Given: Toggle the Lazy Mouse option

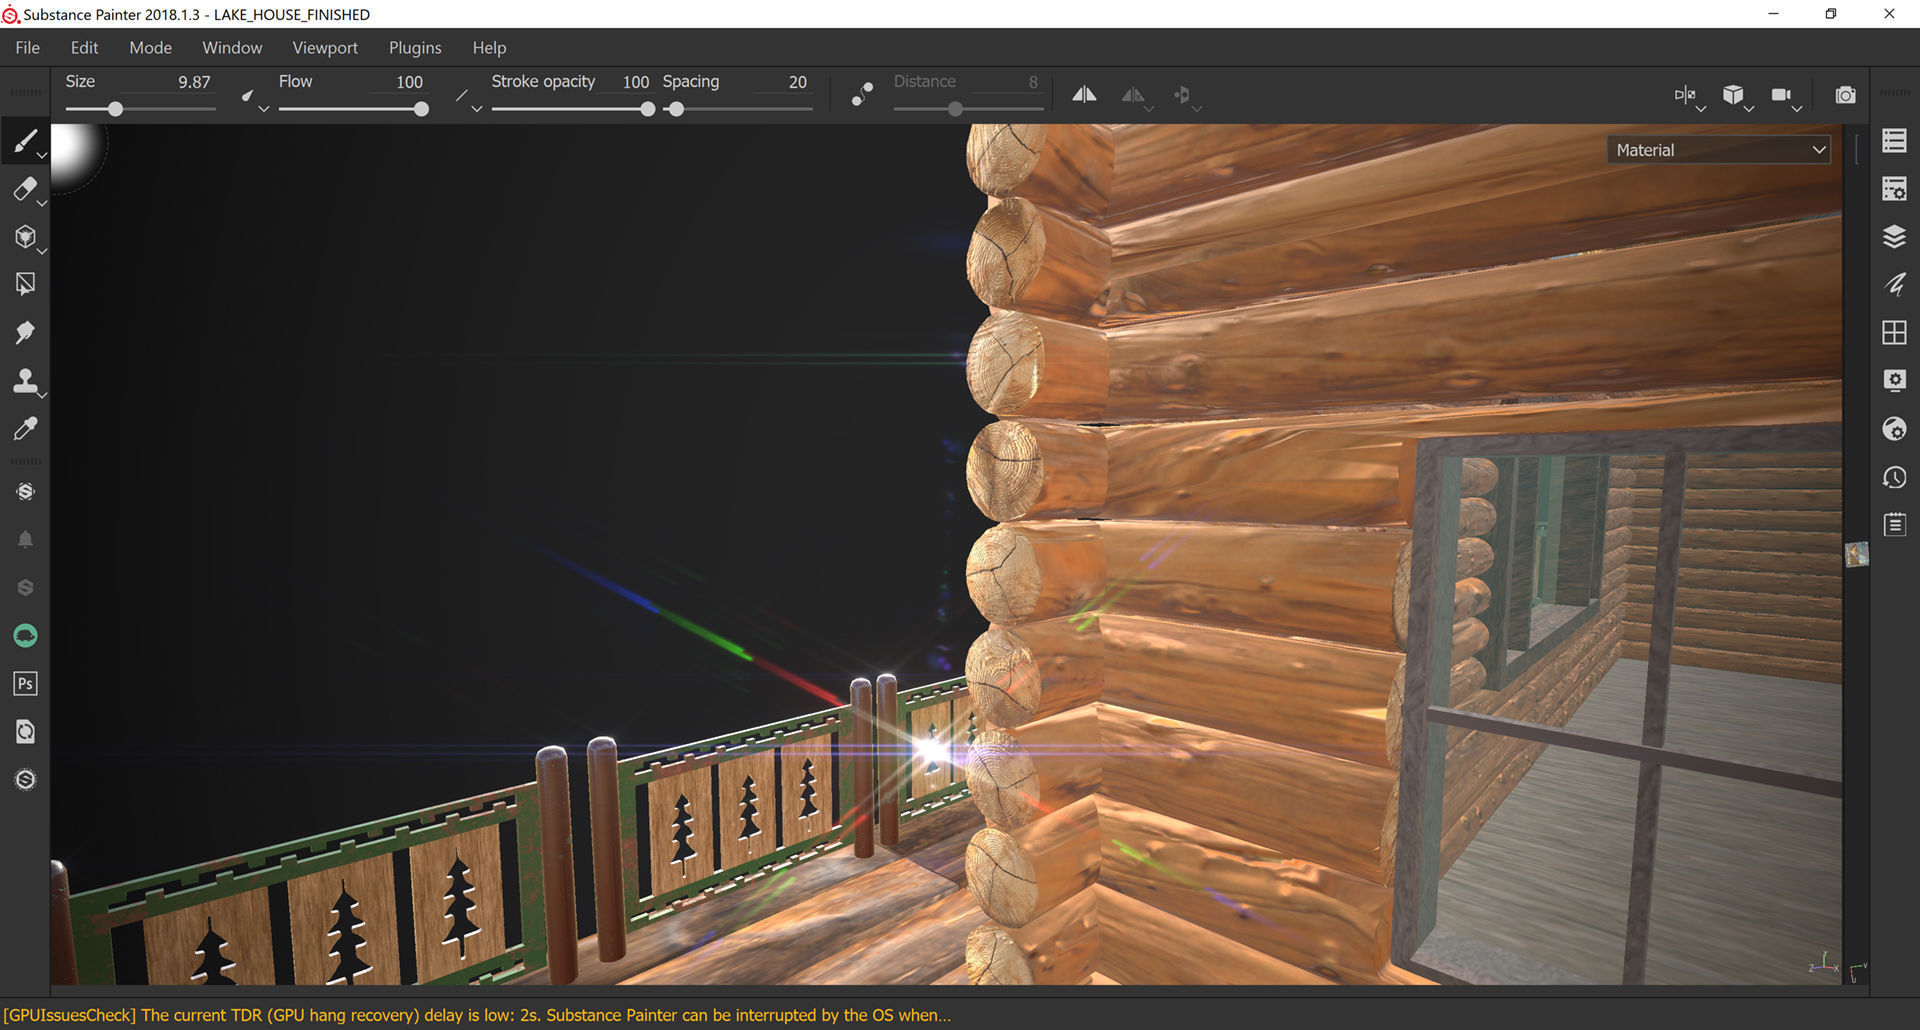Looking at the screenshot, I should click(x=862, y=94).
